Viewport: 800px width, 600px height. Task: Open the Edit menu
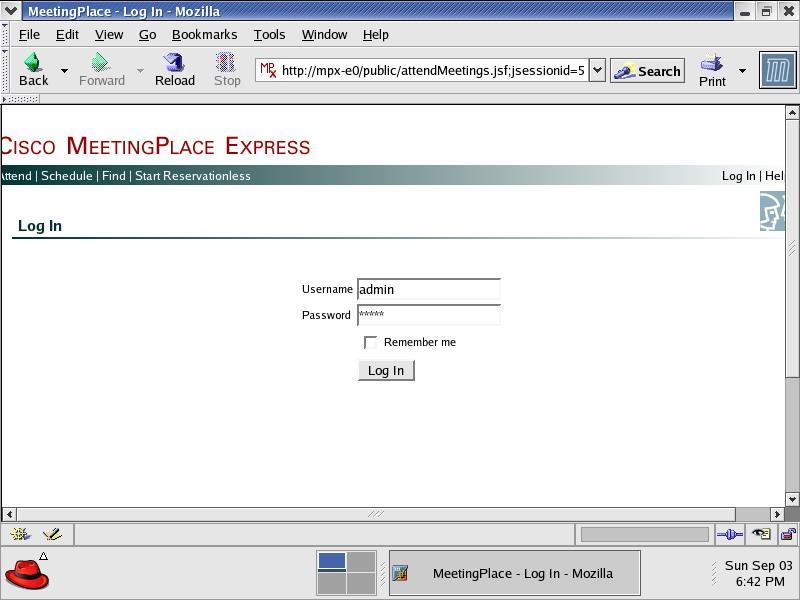[67, 35]
